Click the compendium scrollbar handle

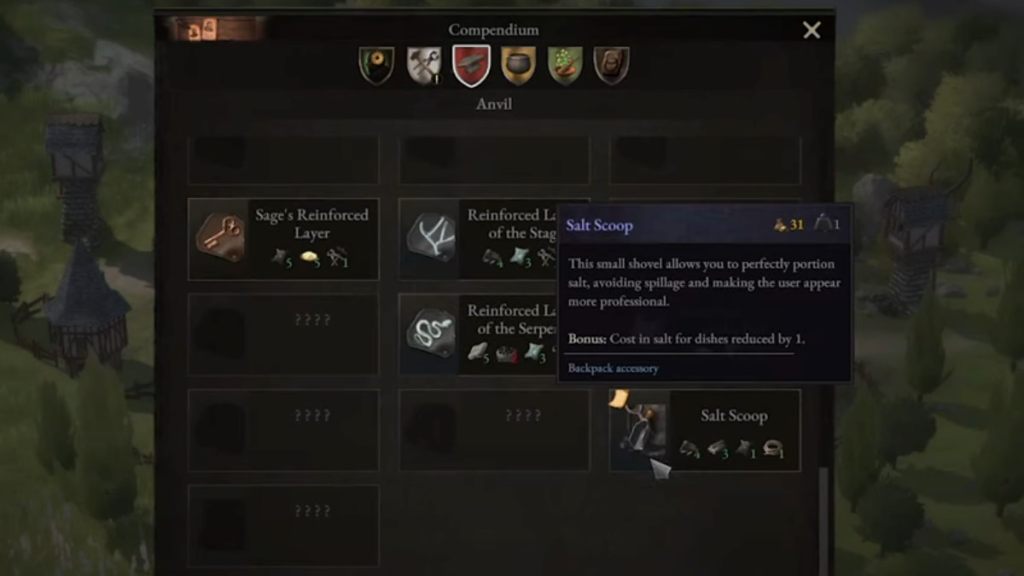[824, 521]
